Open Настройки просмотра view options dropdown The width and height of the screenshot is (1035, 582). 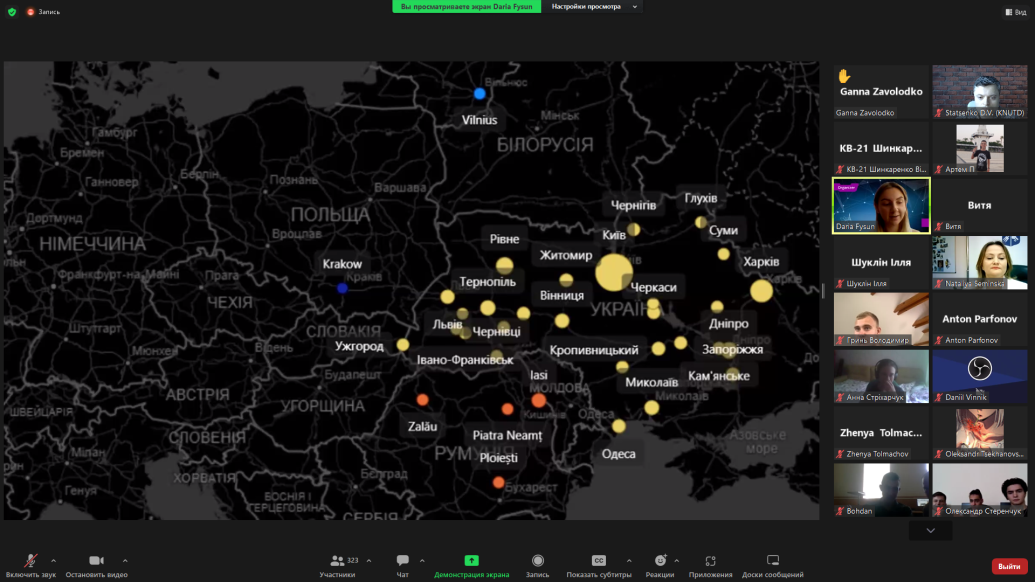click(x=594, y=7)
